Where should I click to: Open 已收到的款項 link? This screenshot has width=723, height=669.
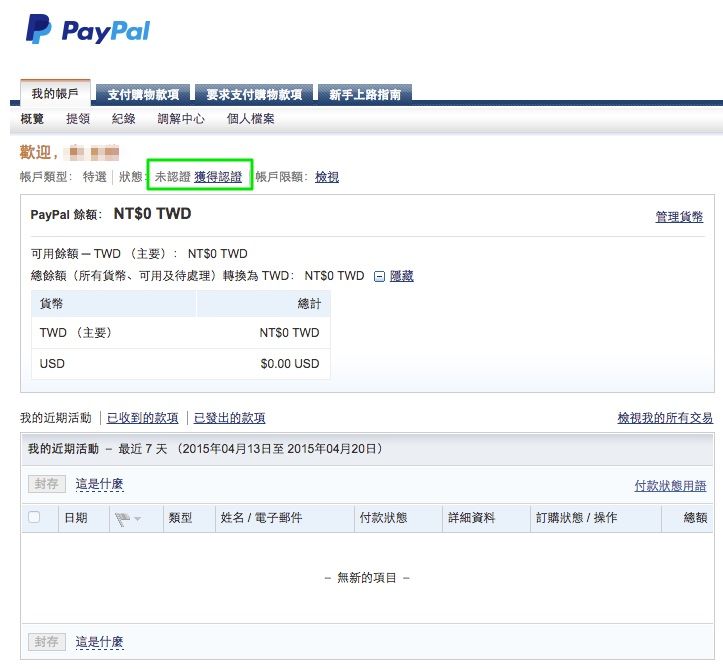(x=142, y=418)
